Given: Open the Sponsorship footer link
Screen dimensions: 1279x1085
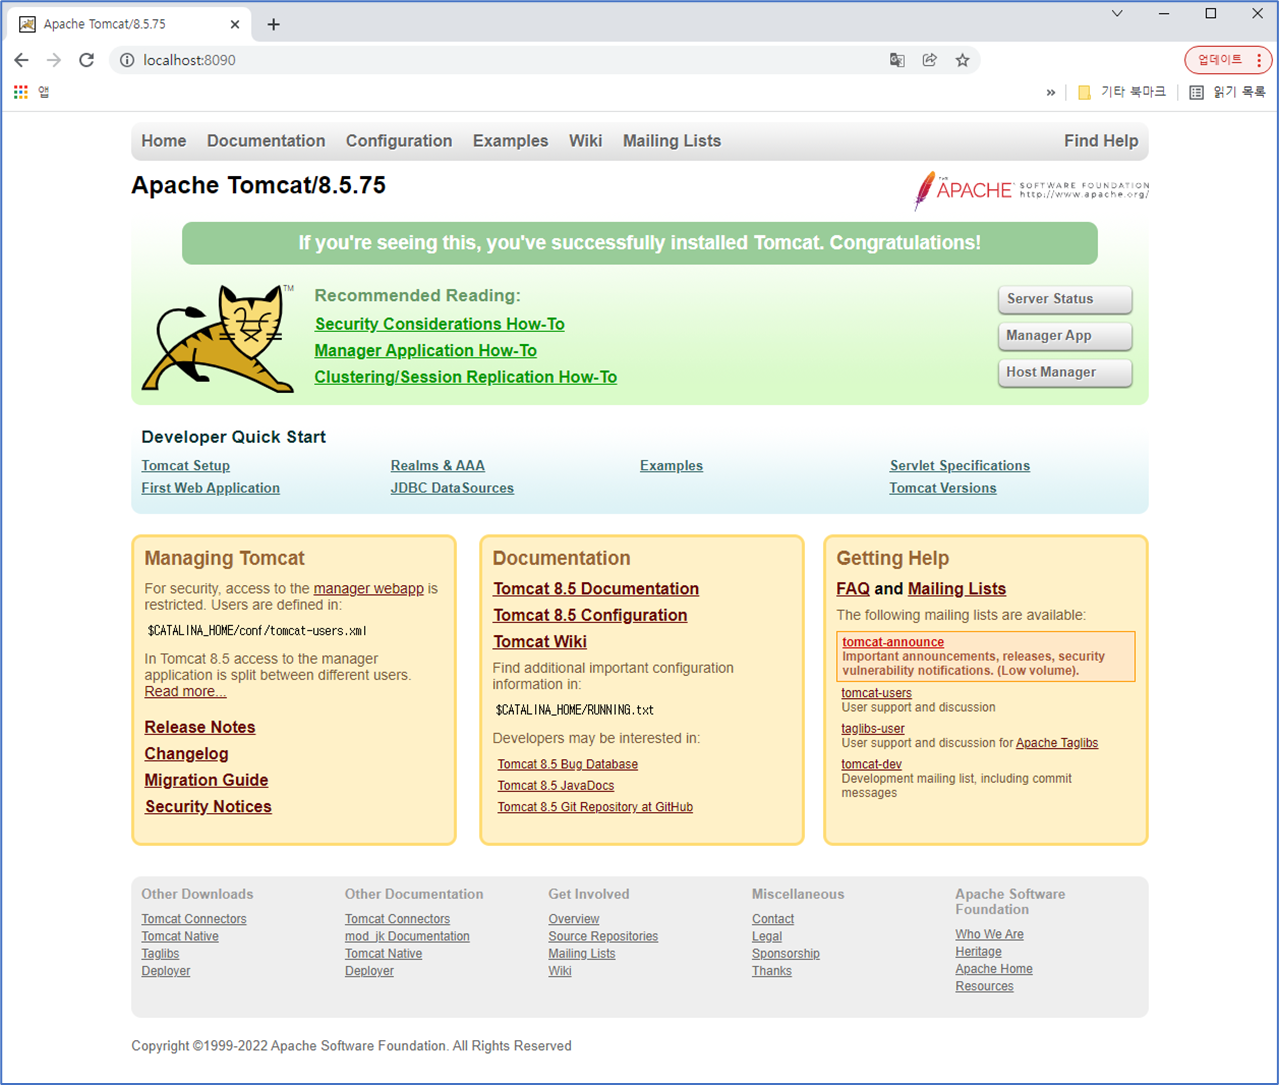Looking at the screenshot, I should pos(785,954).
